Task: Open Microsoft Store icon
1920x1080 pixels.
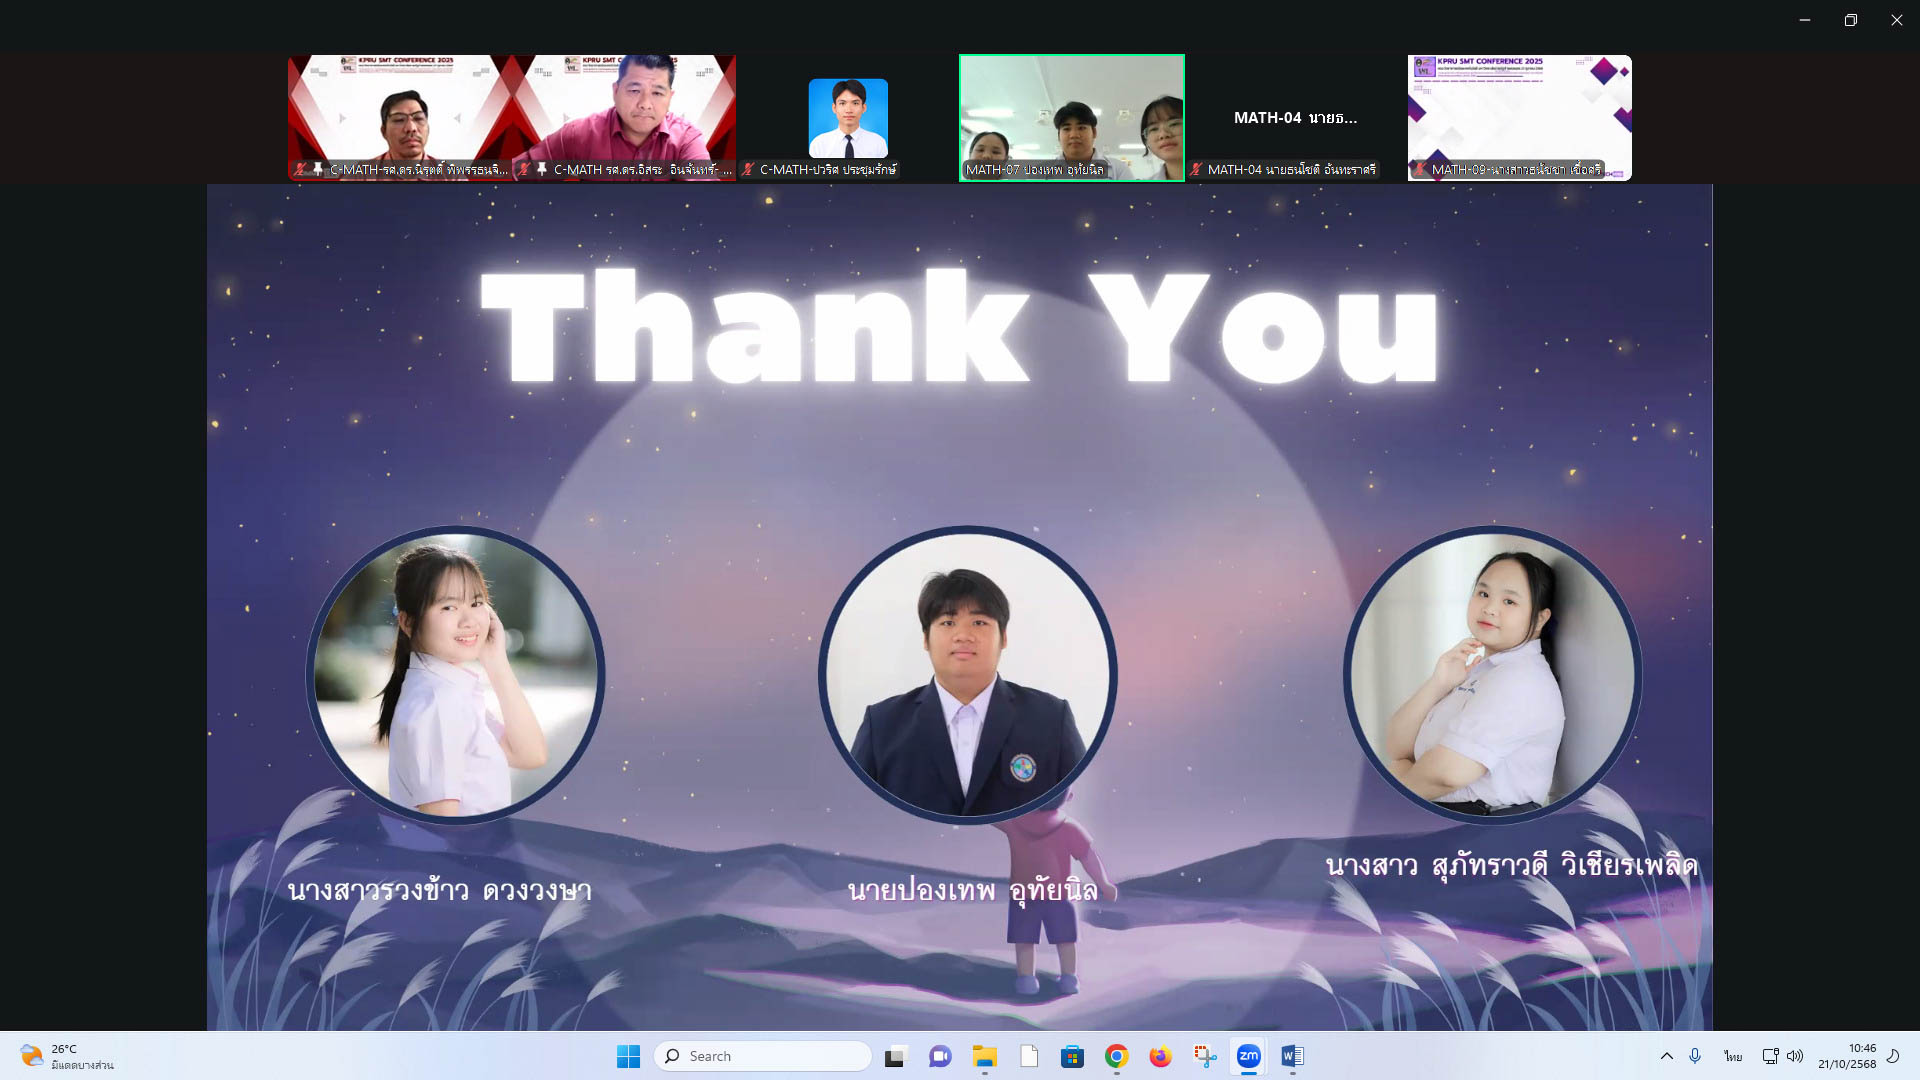Action: click(1072, 1056)
